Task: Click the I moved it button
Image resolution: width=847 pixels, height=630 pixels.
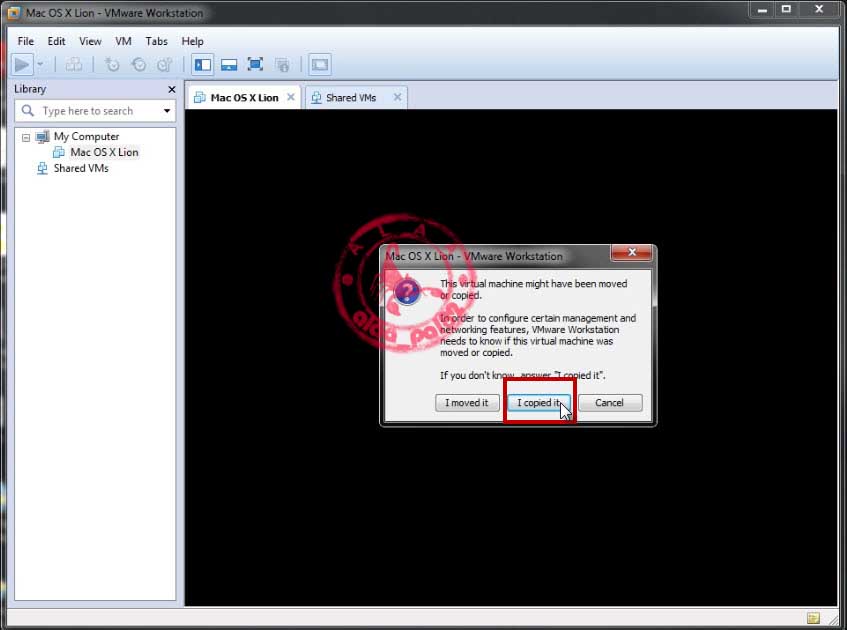Action: click(x=467, y=403)
